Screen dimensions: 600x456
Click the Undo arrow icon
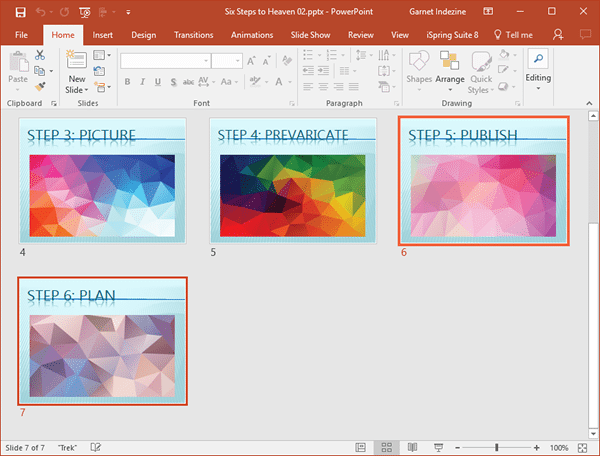tap(41, 12)
